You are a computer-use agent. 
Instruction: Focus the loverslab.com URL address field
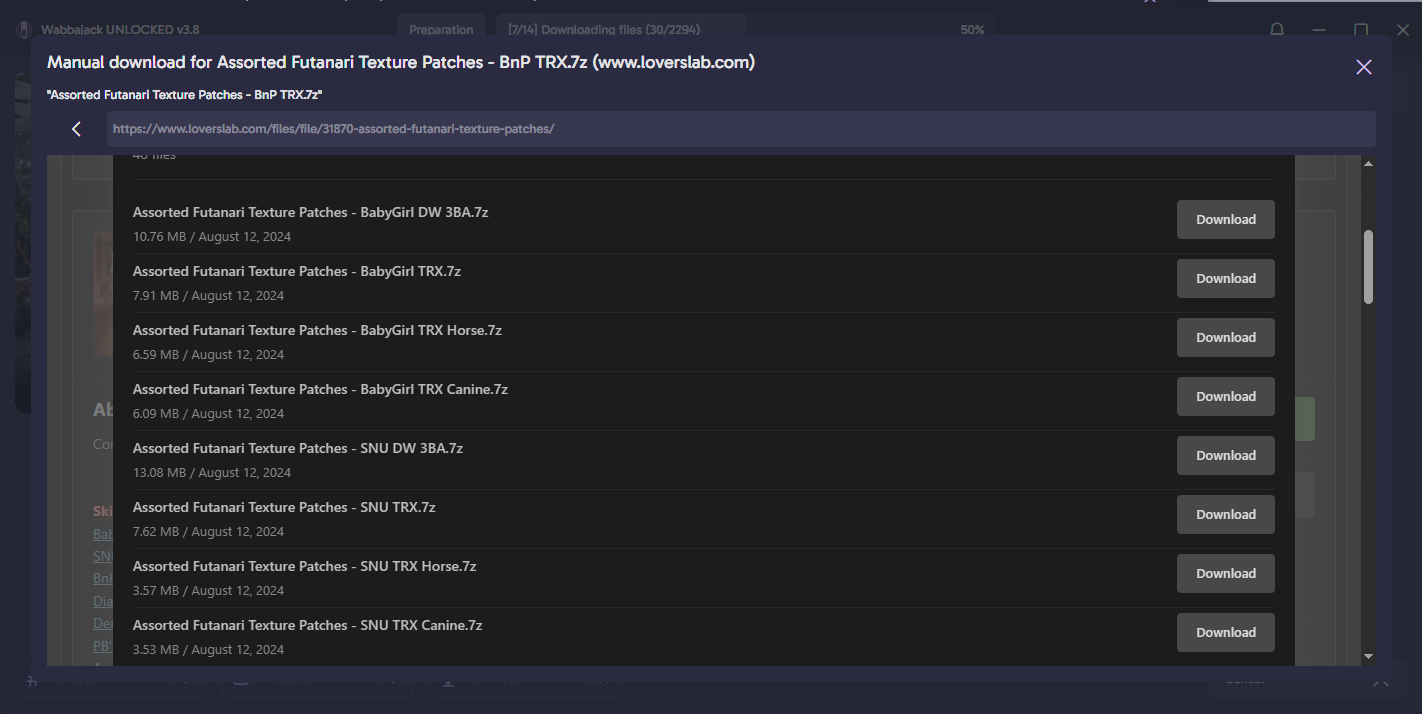click(x=741, y=129)
